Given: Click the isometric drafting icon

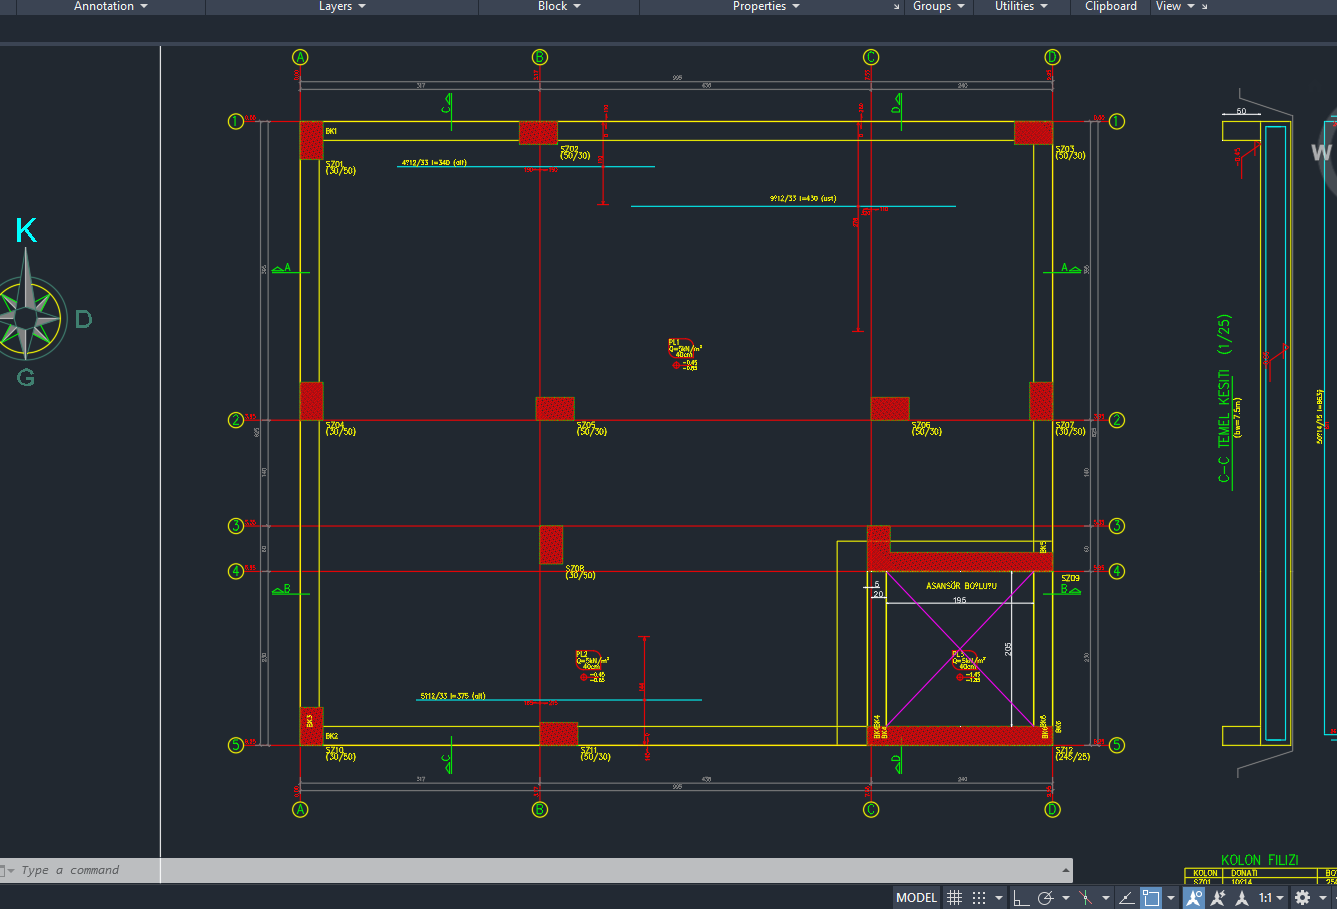Looking at the screenshot, I should [1085, 898].
